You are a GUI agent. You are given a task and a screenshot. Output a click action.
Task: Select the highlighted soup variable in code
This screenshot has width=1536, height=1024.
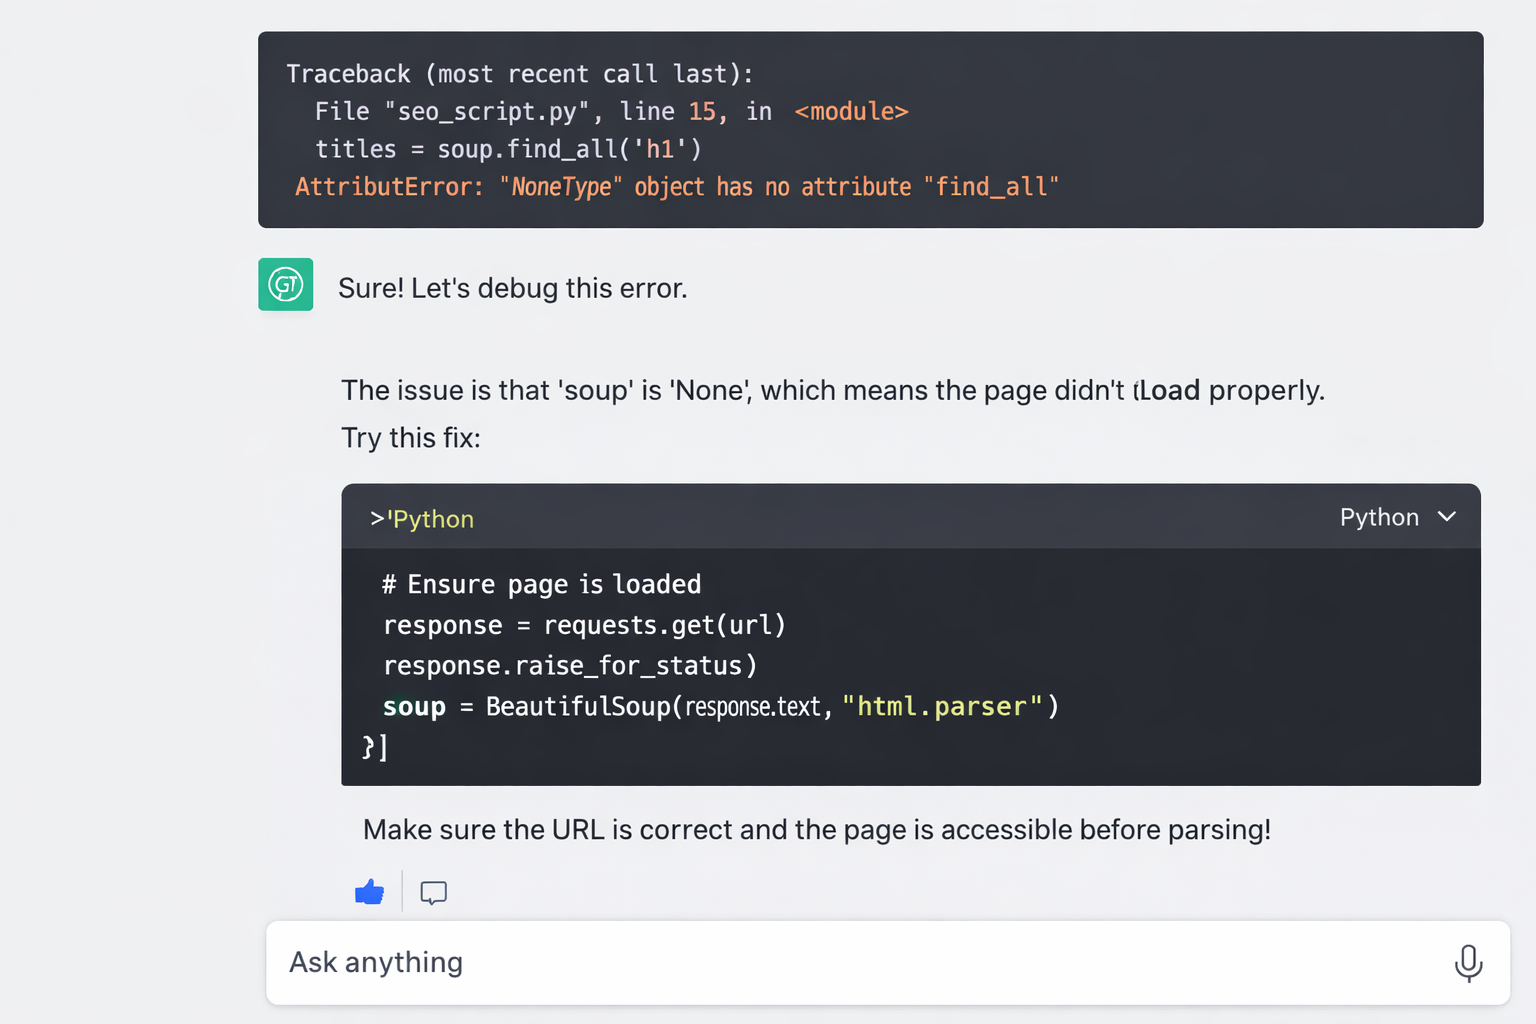(413, 706)
